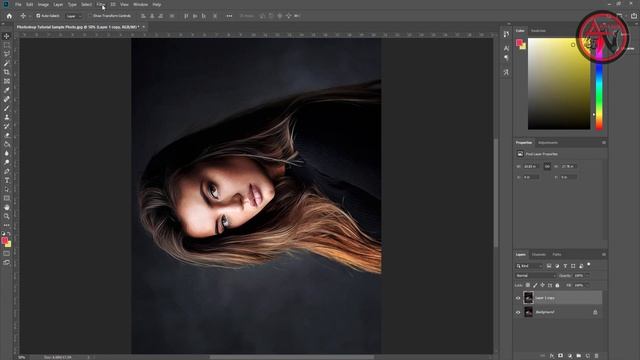Open the Filter menu

100,4
